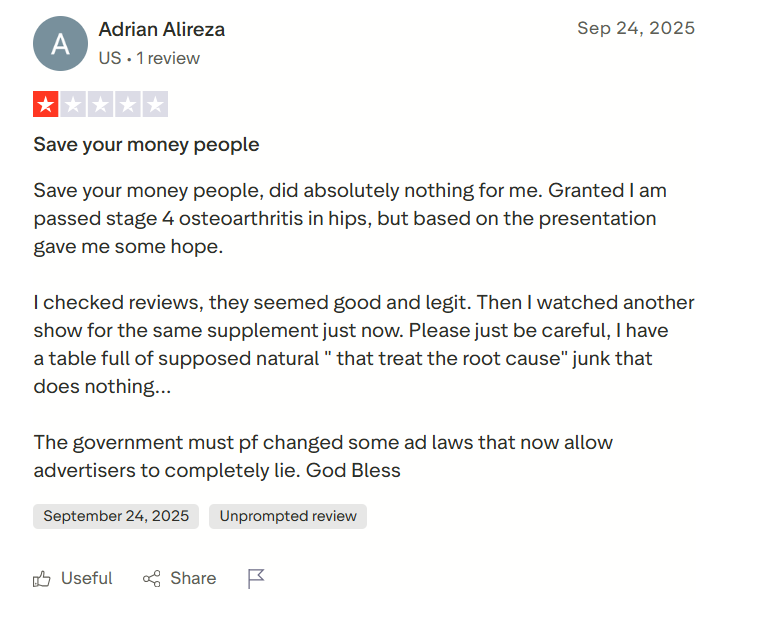Click the share network icon
Viewport: 762px width, 623px height.
[152, 578]
